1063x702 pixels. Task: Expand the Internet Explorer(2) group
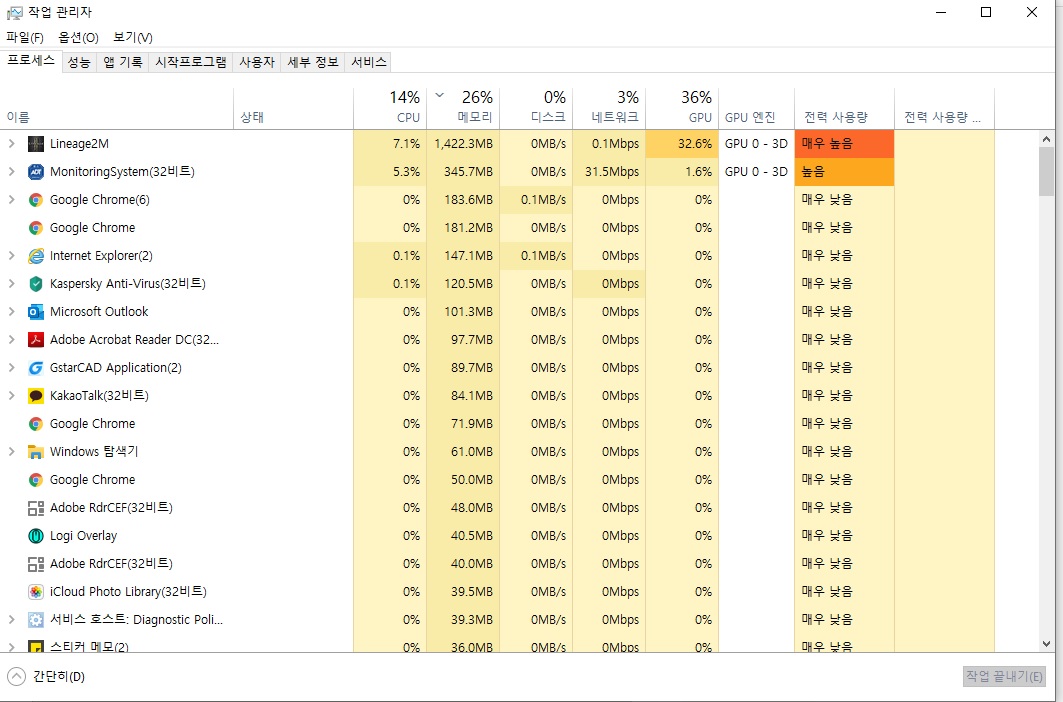pyautogui.click(x=12, y=256)
